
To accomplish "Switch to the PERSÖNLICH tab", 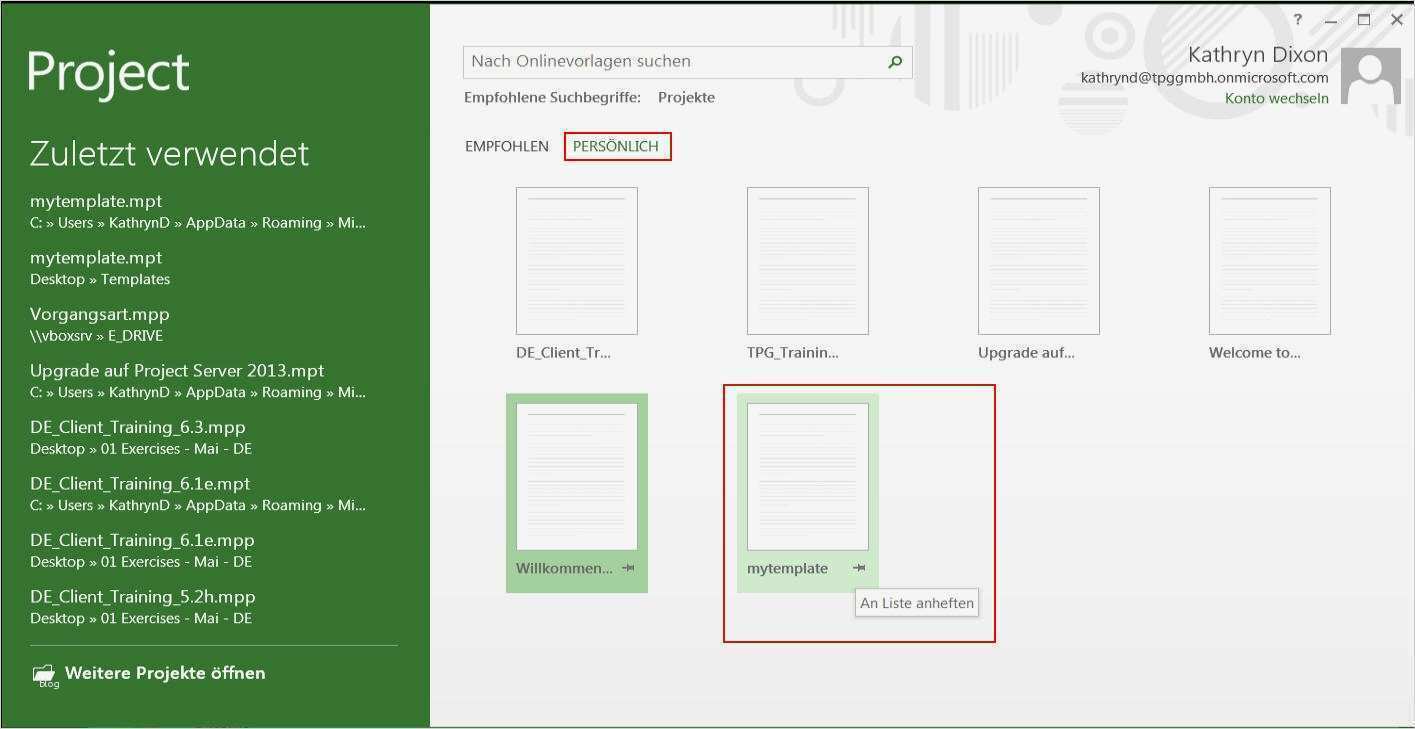I will click(617, 145).
